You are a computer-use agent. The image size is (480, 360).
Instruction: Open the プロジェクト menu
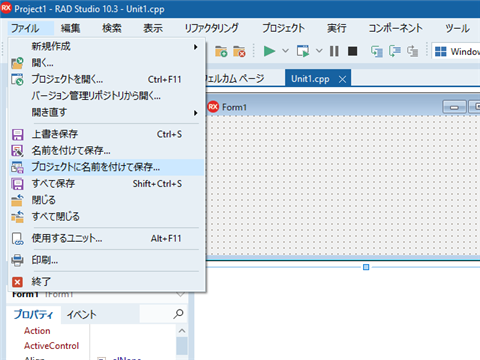tap(283, 28)
